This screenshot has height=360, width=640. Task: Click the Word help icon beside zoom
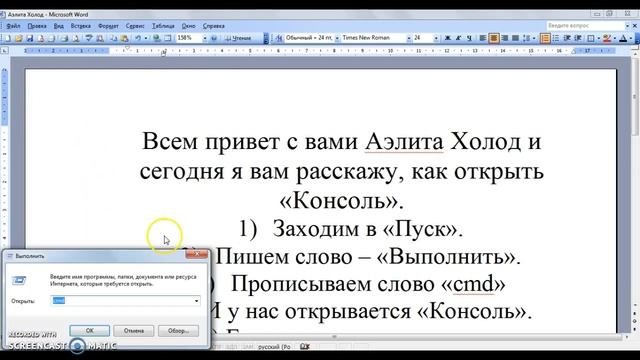213,38
